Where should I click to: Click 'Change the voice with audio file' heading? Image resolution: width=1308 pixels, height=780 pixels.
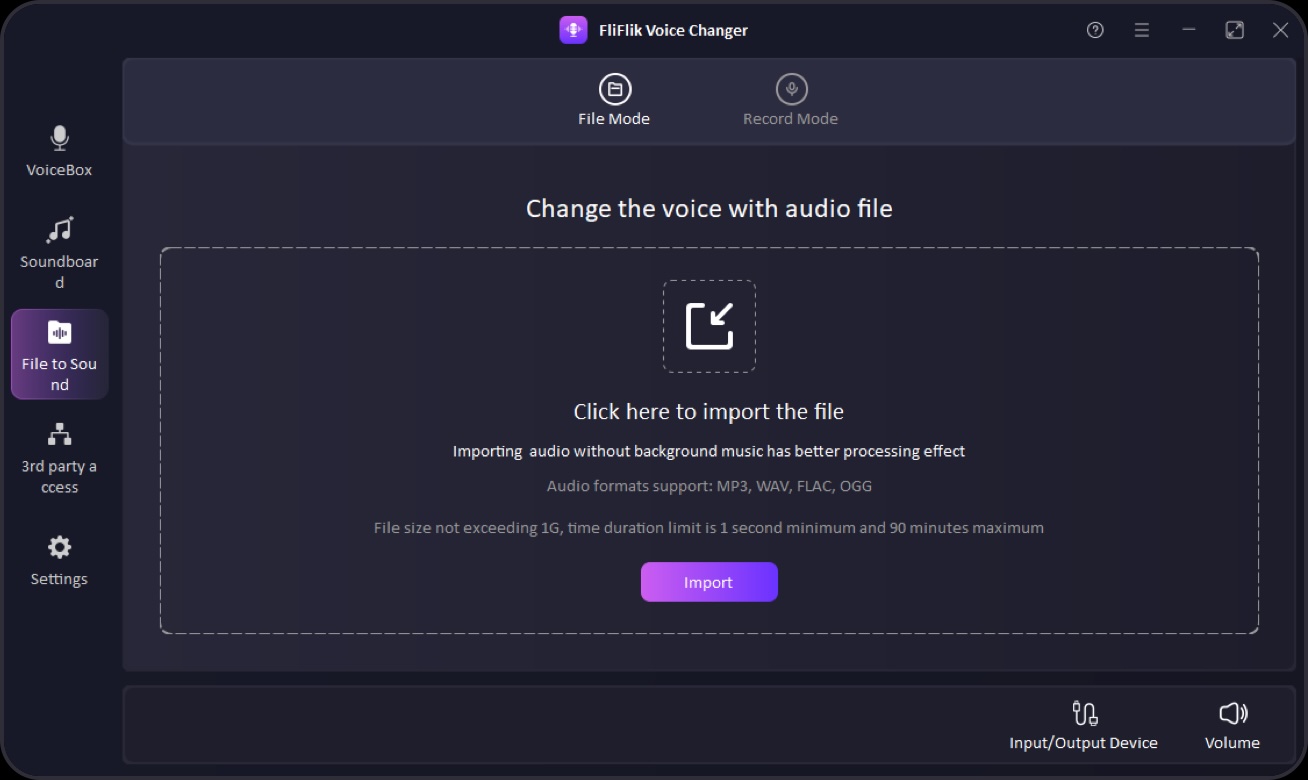click(709, 208)
